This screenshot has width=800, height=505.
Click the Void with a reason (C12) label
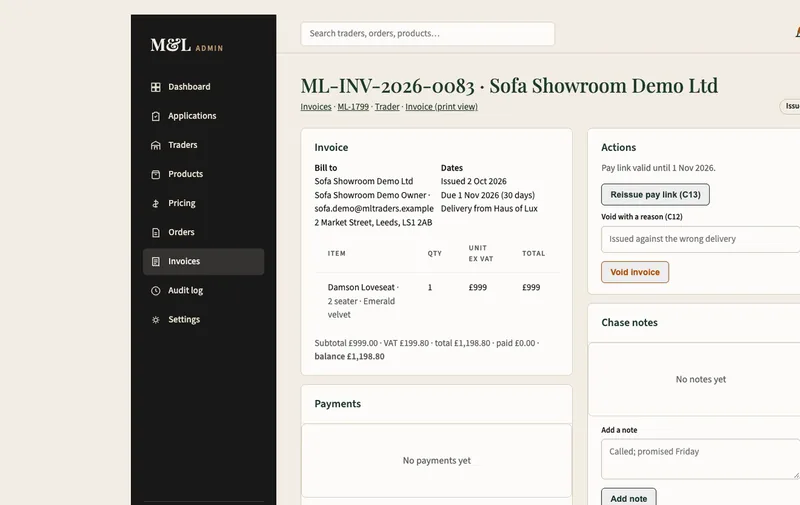pyautogui.click(x=641, y=217)
